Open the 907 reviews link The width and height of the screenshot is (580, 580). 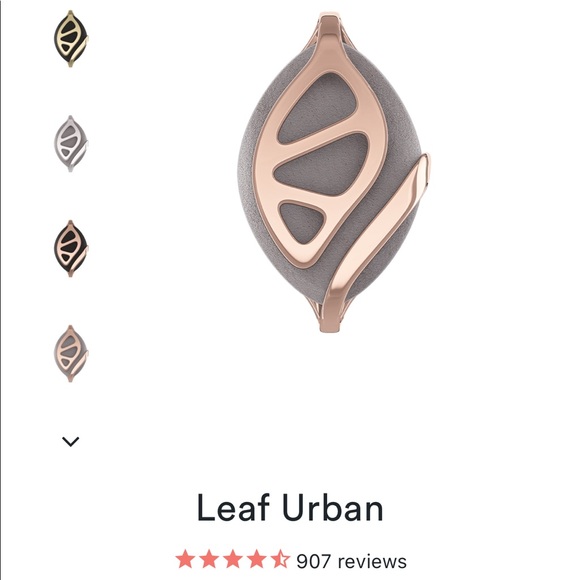point(351,561)
